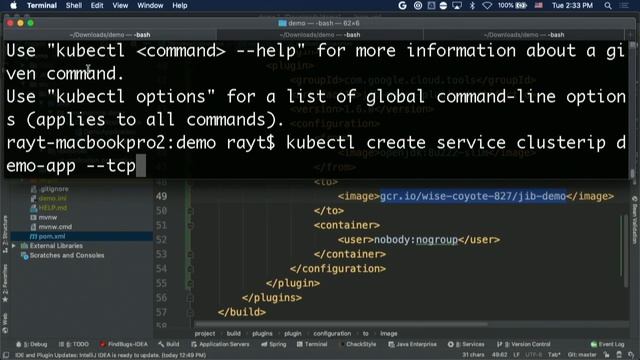Expand the External Libraries node arrow

(x=14, y=246)
